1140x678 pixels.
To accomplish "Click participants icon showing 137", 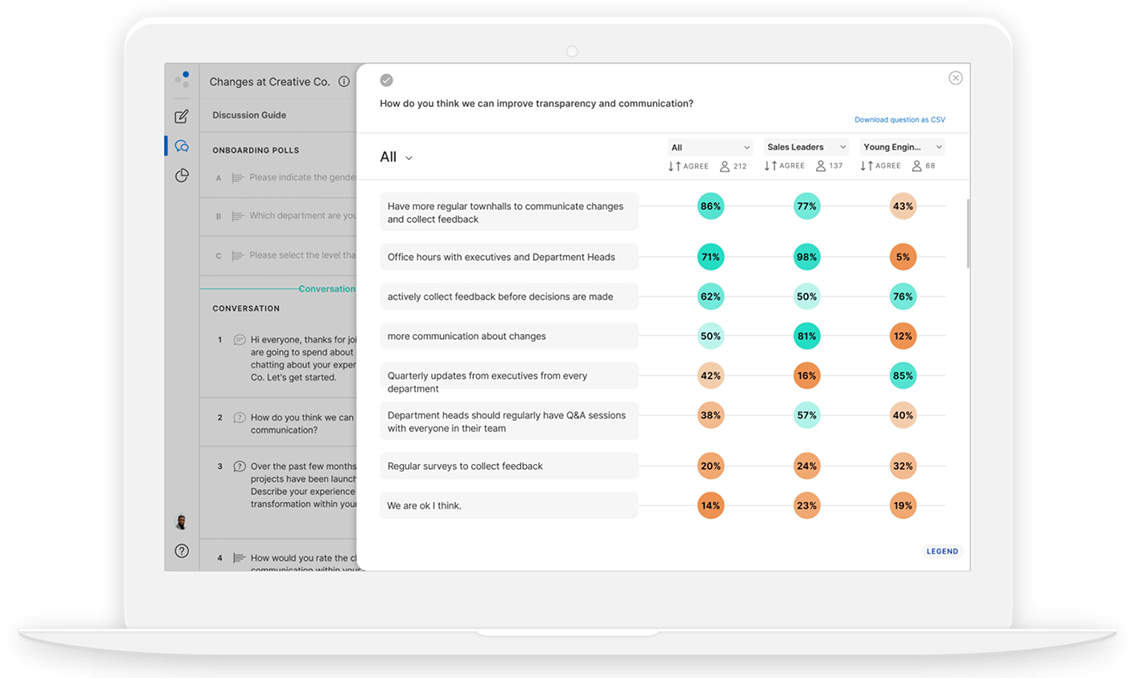I will pyautogui.click(x=821, y=166).
